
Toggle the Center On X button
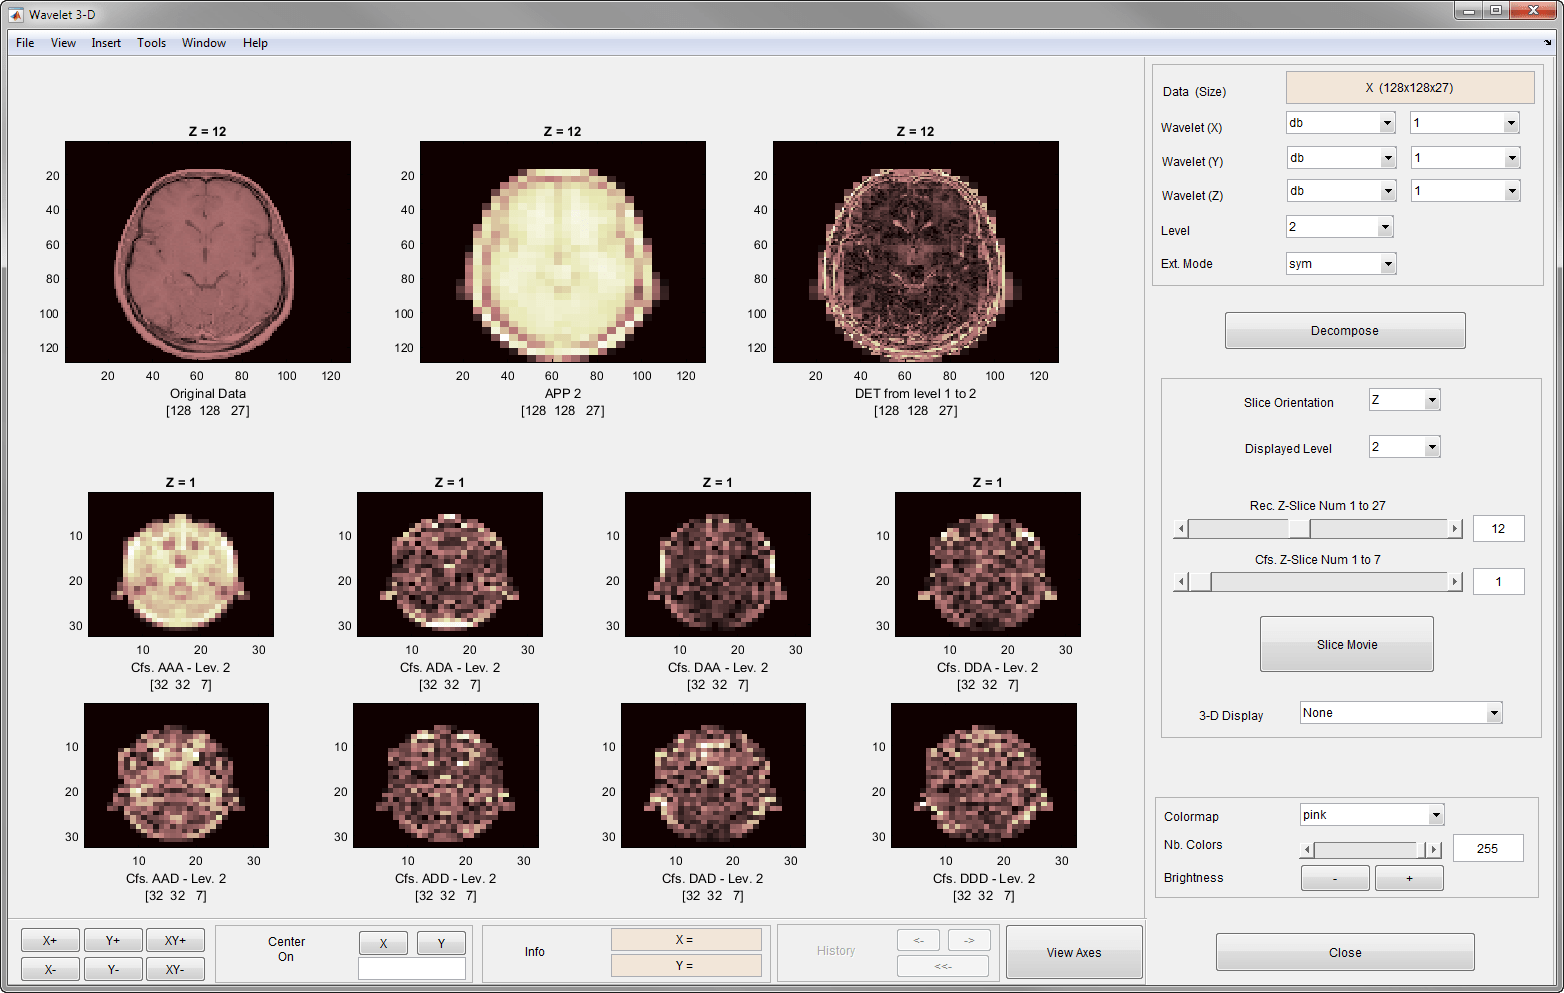point(383,944)
